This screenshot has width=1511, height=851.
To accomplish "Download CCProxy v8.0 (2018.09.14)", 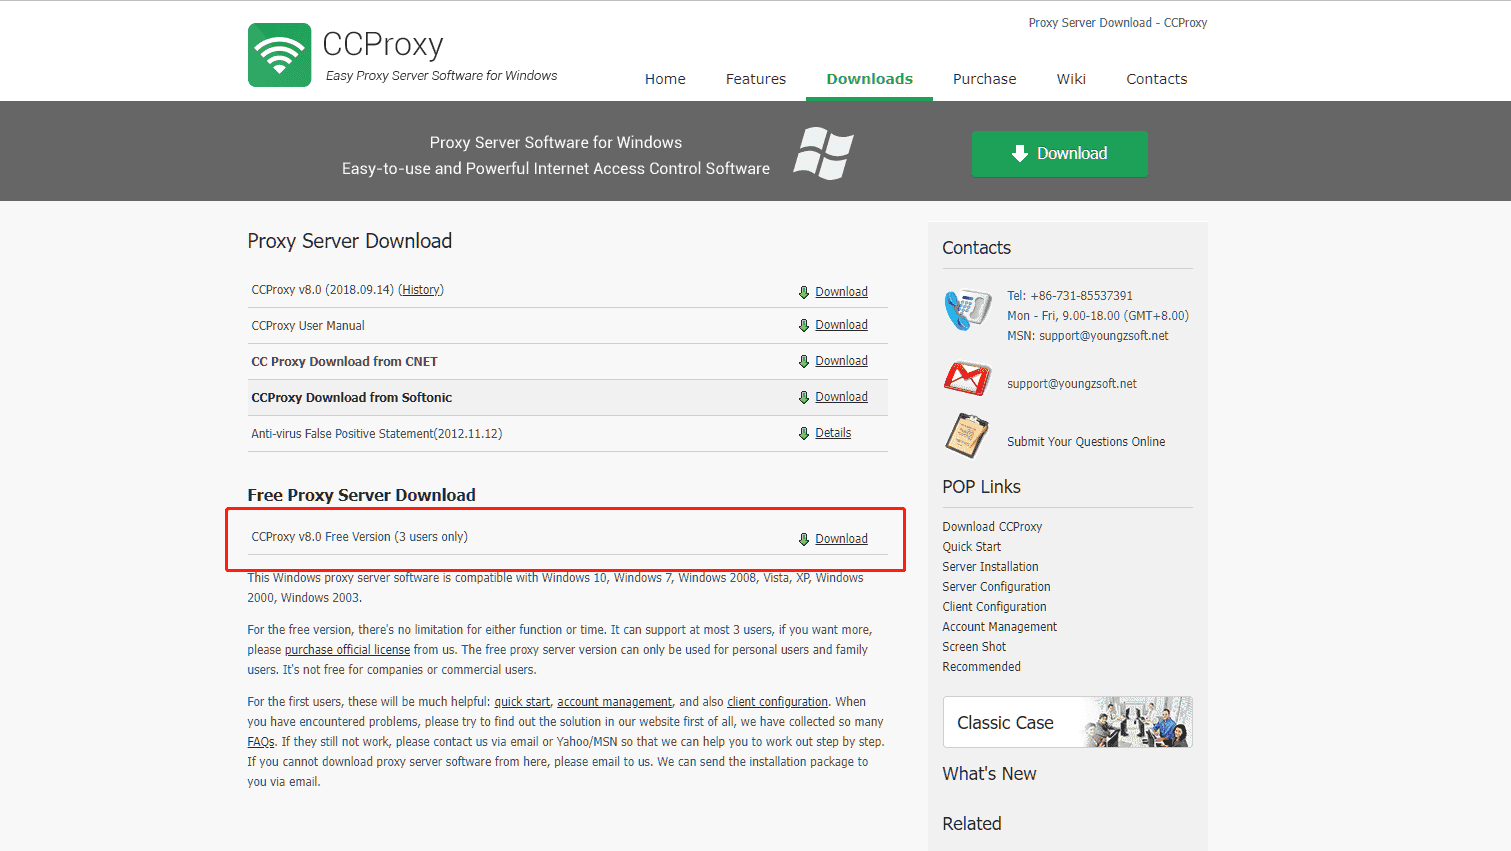I will (x=841, y=292).
